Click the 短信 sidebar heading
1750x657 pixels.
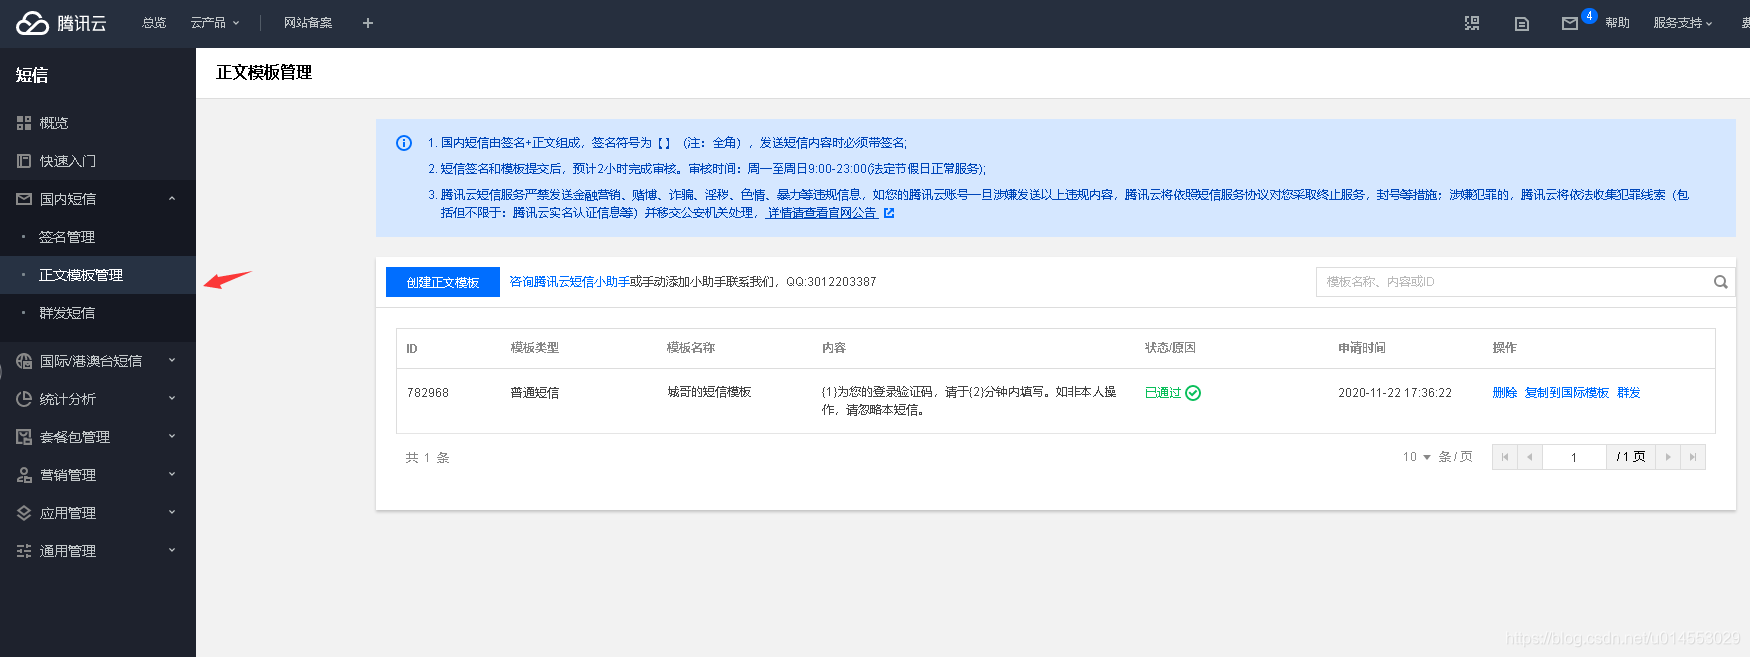pyautogui.click(x=32, y=75)
